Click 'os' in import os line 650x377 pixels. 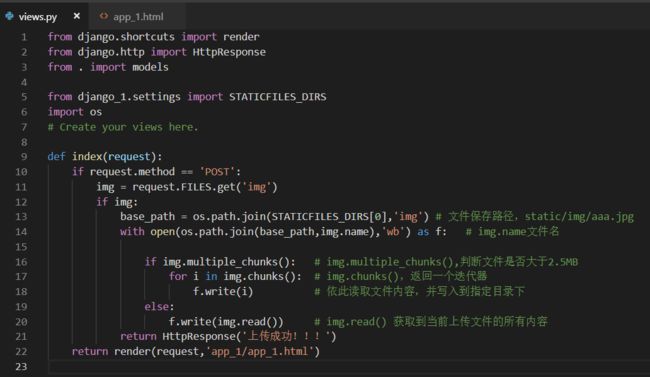(x=96, y=112)
